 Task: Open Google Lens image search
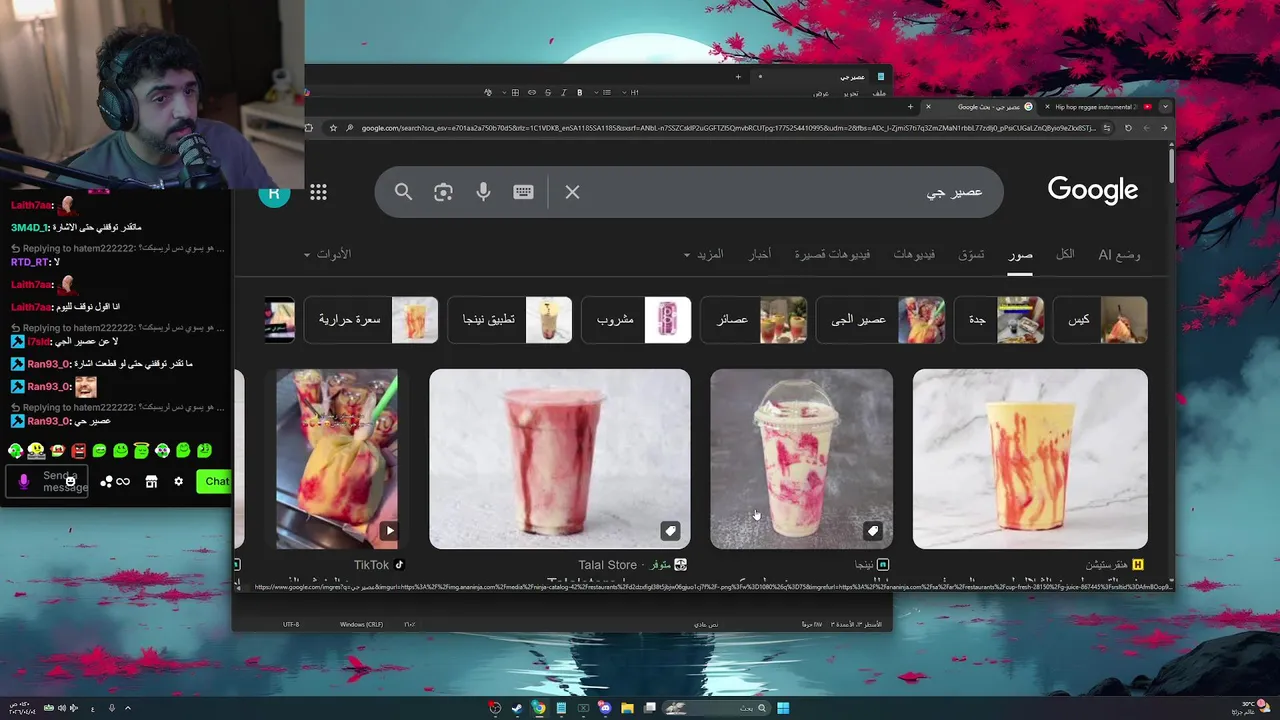click(x=443, y=192)
